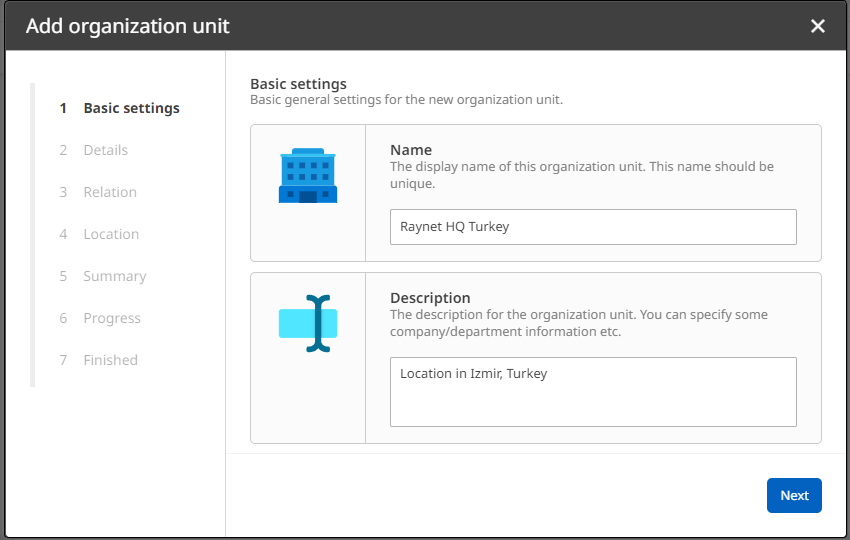Click the helper text about company/department information
Image resolution: width=850 pixels, height=540 pixels.
click(578, 323)
